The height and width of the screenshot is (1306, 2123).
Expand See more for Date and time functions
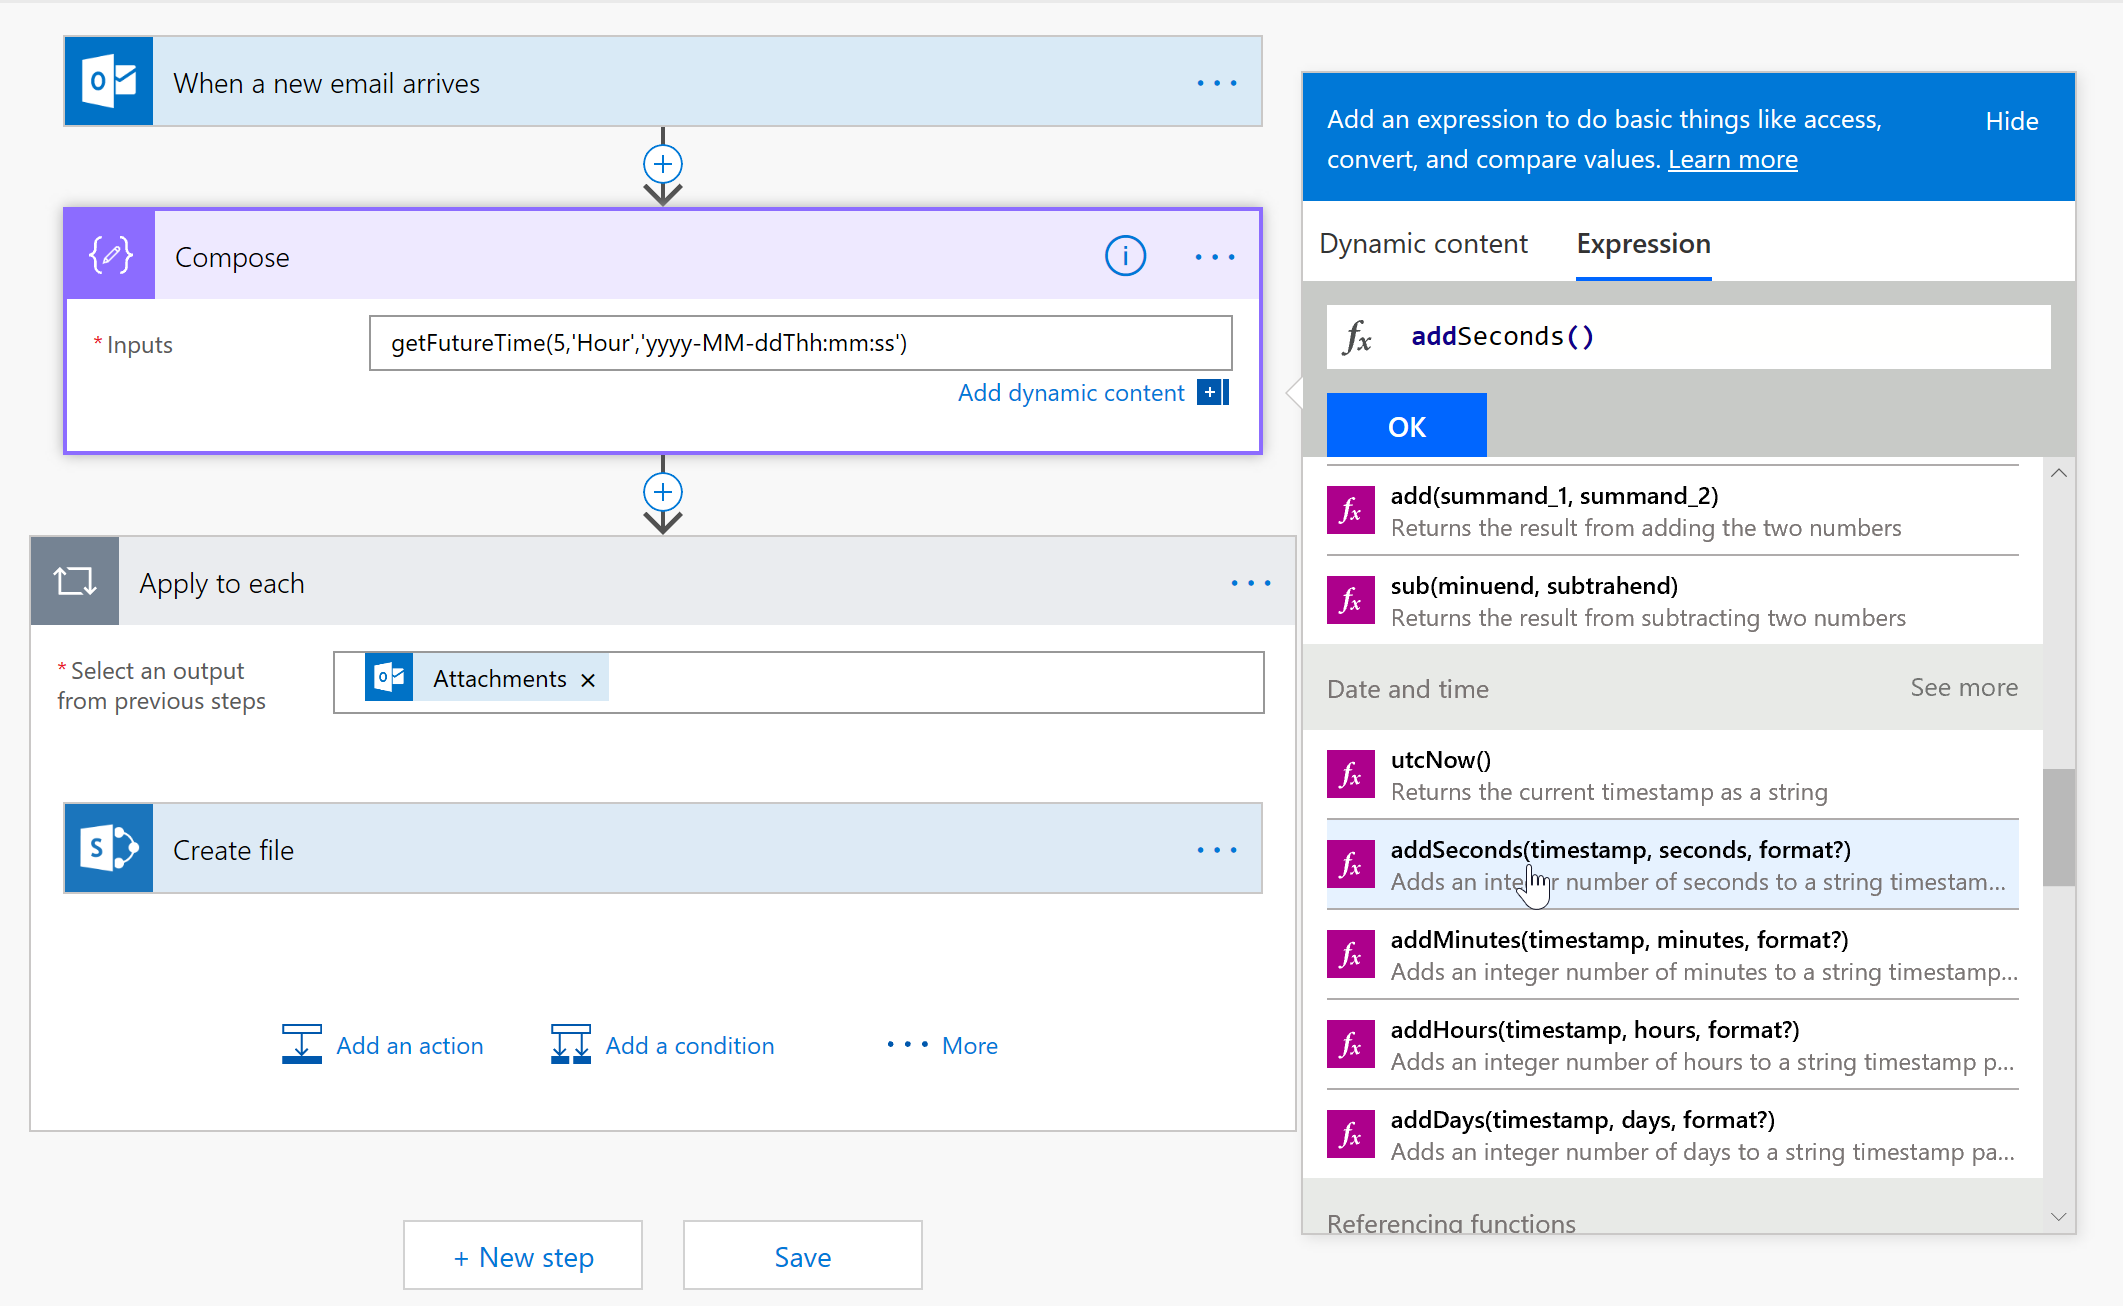pos(1963,687)
